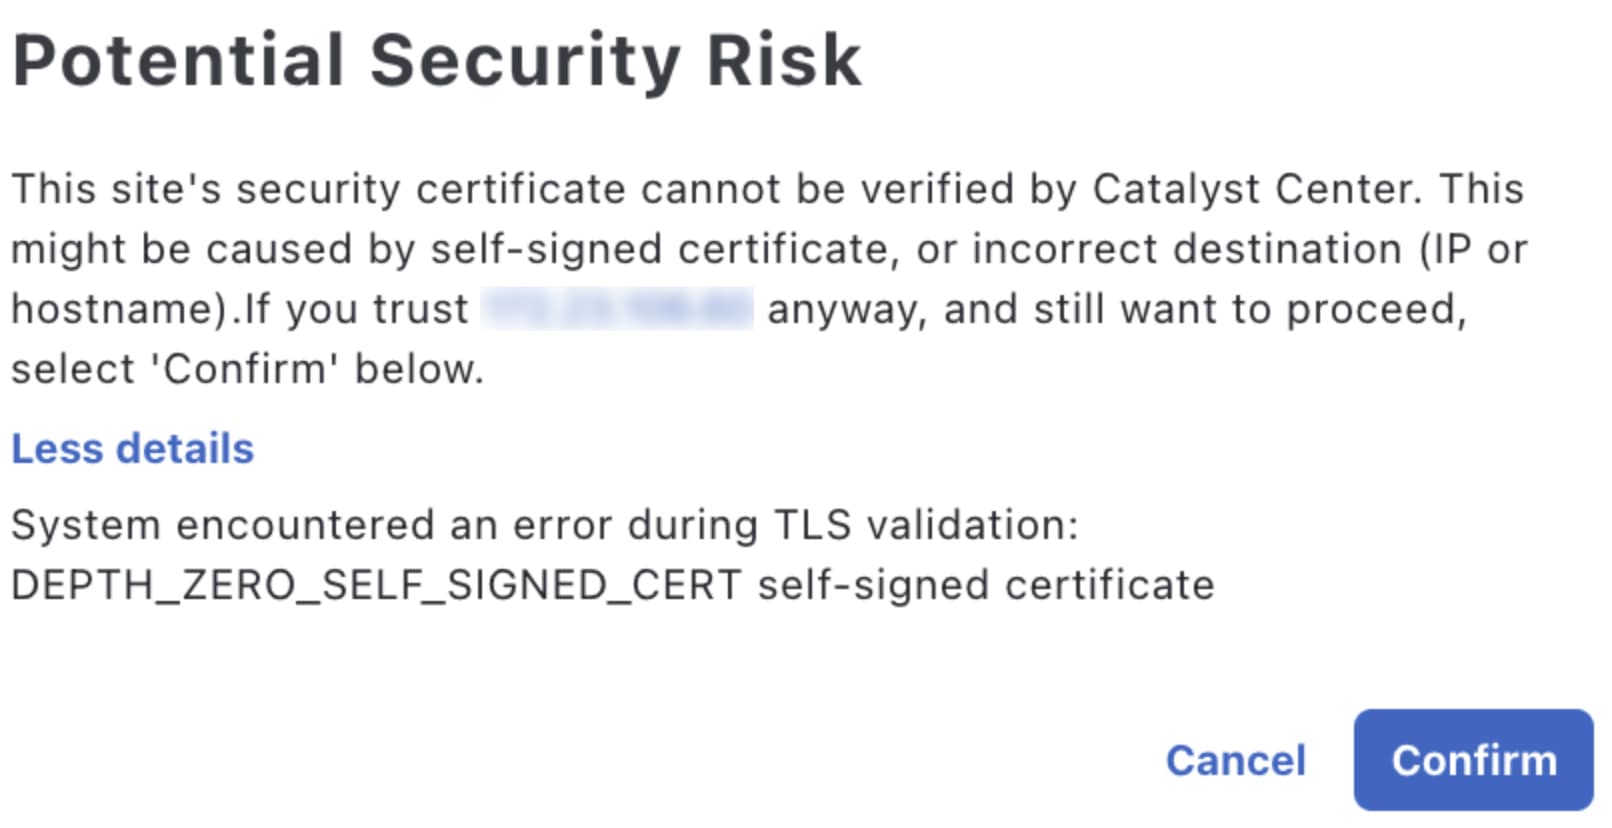This screenshot has width=1612, height=828.
Task: Click the DEPTH_ZERO_SELF_SIGNED_CERT error code
Action: (376, 585)
